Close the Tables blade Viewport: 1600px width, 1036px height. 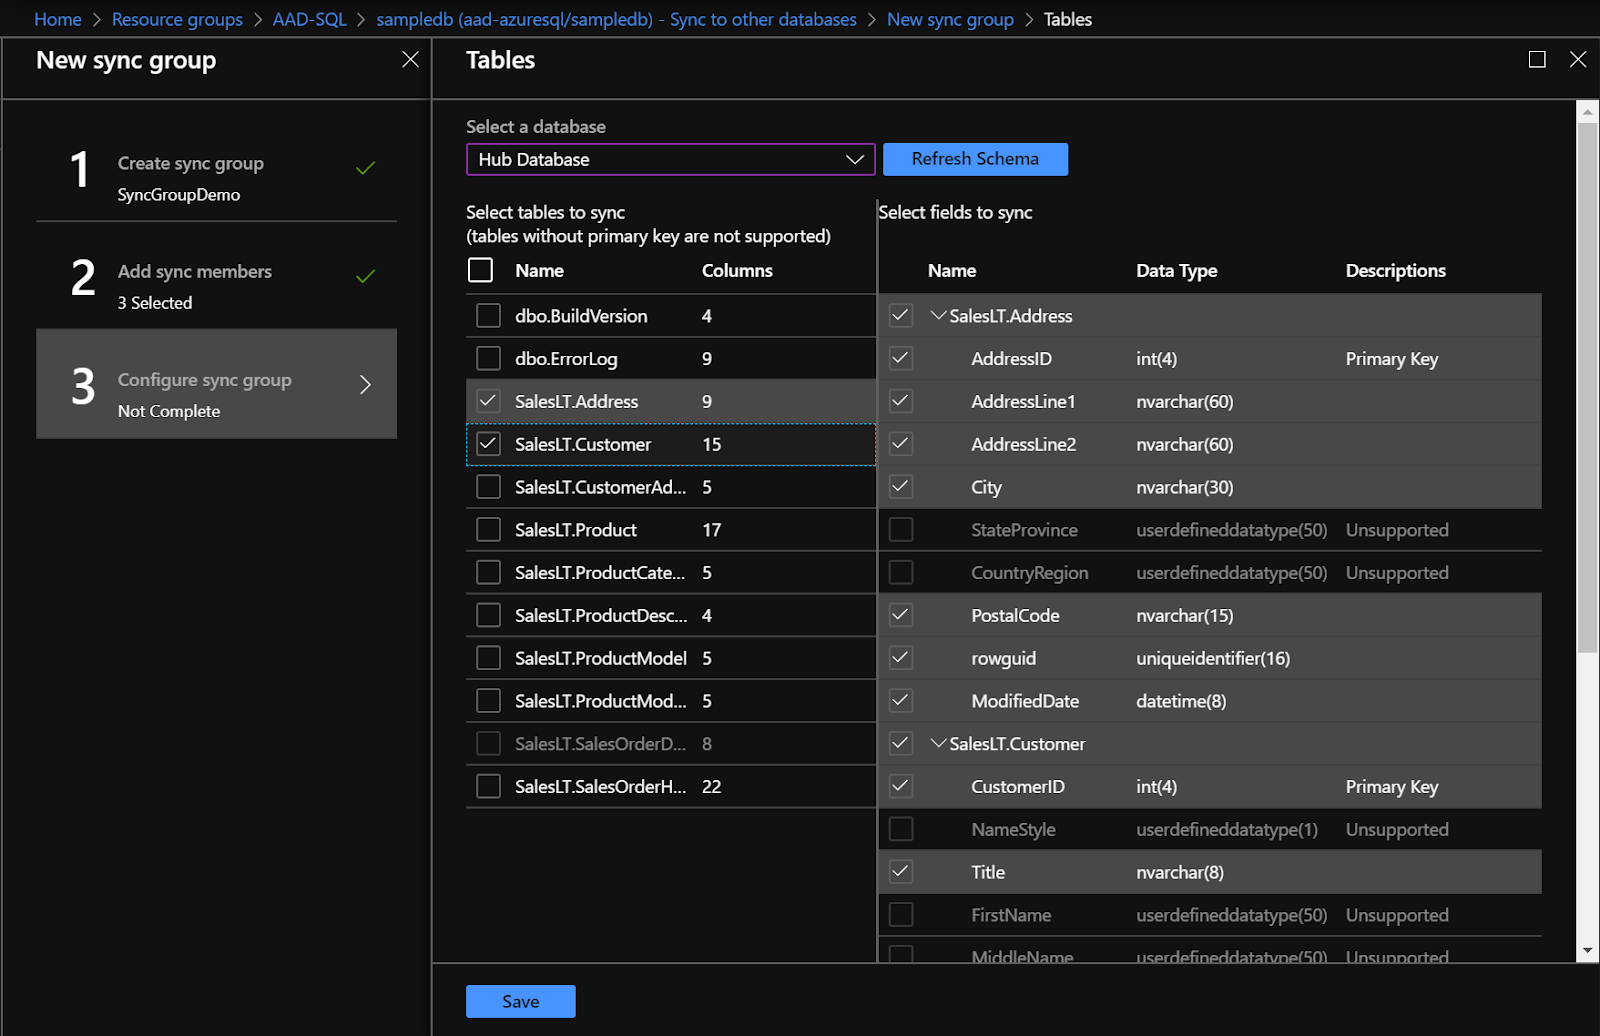[1578, 60]
